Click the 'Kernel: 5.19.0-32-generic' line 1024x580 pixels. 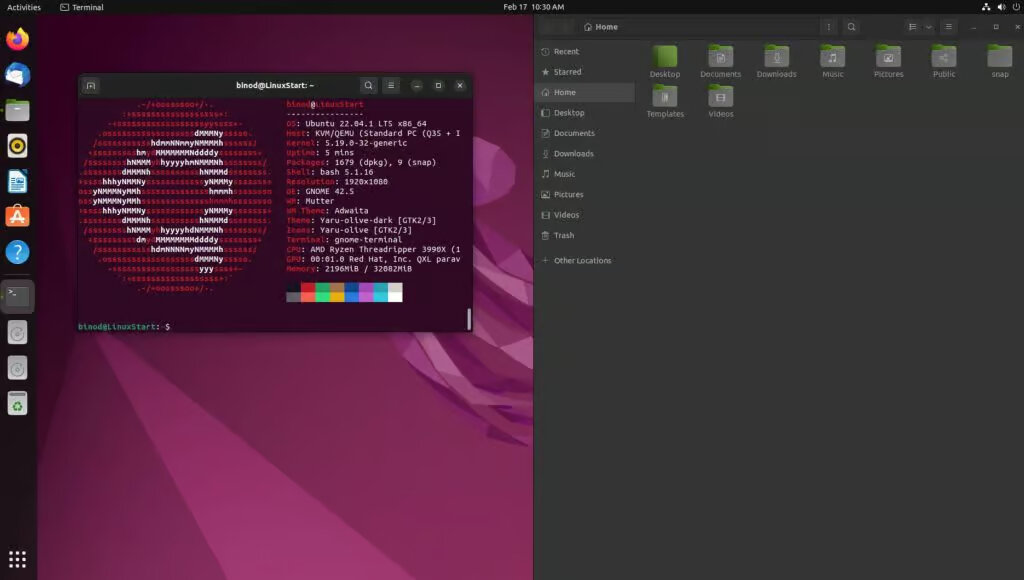click(x=347, y=143)
